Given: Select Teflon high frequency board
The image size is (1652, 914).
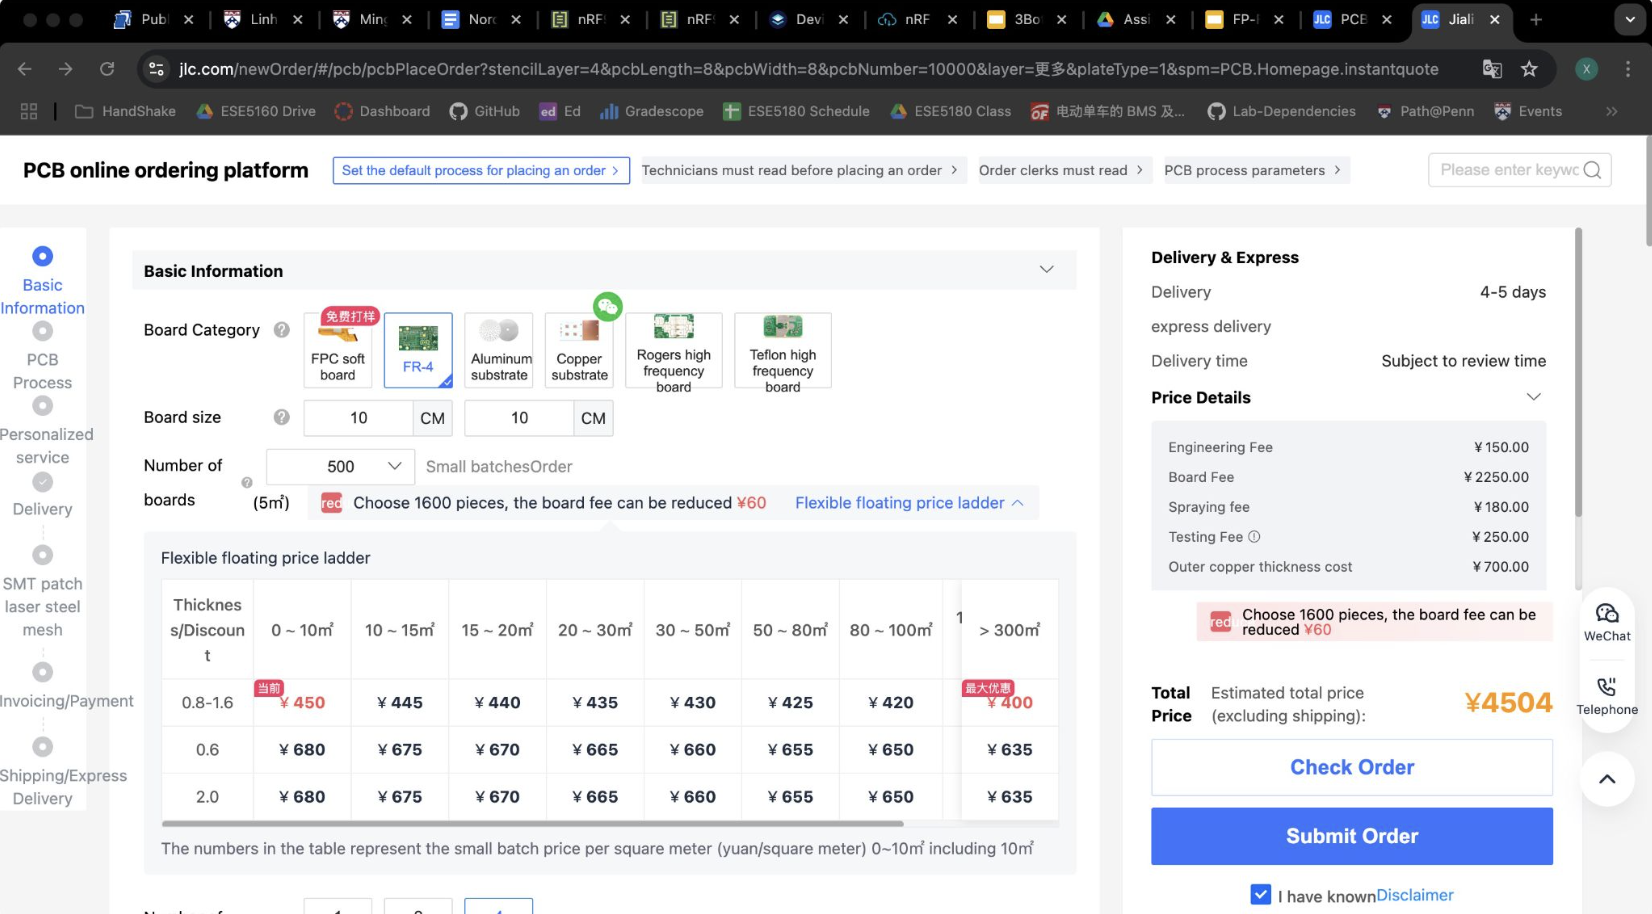Looking at the screenshot, I should [783, 351].
